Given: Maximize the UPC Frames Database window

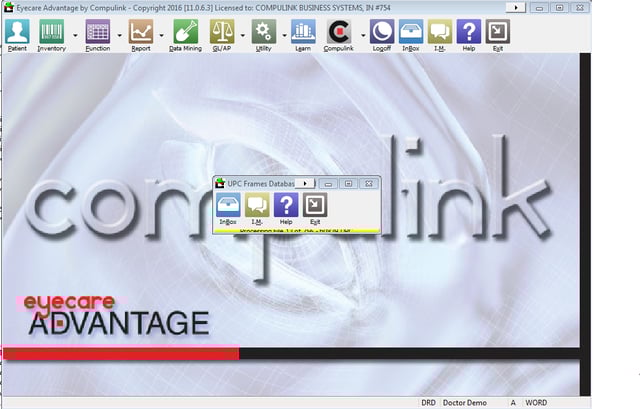Looking at the screenshot, I should coord(349,184).
